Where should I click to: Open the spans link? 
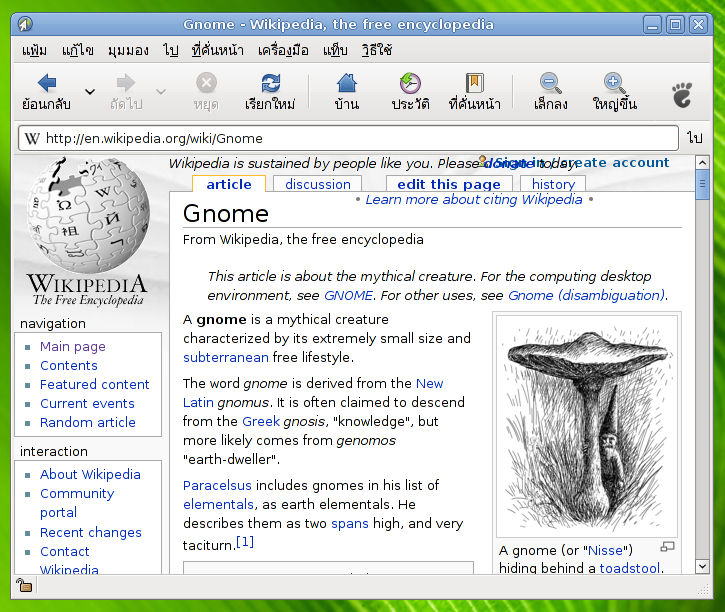(350, 524)
